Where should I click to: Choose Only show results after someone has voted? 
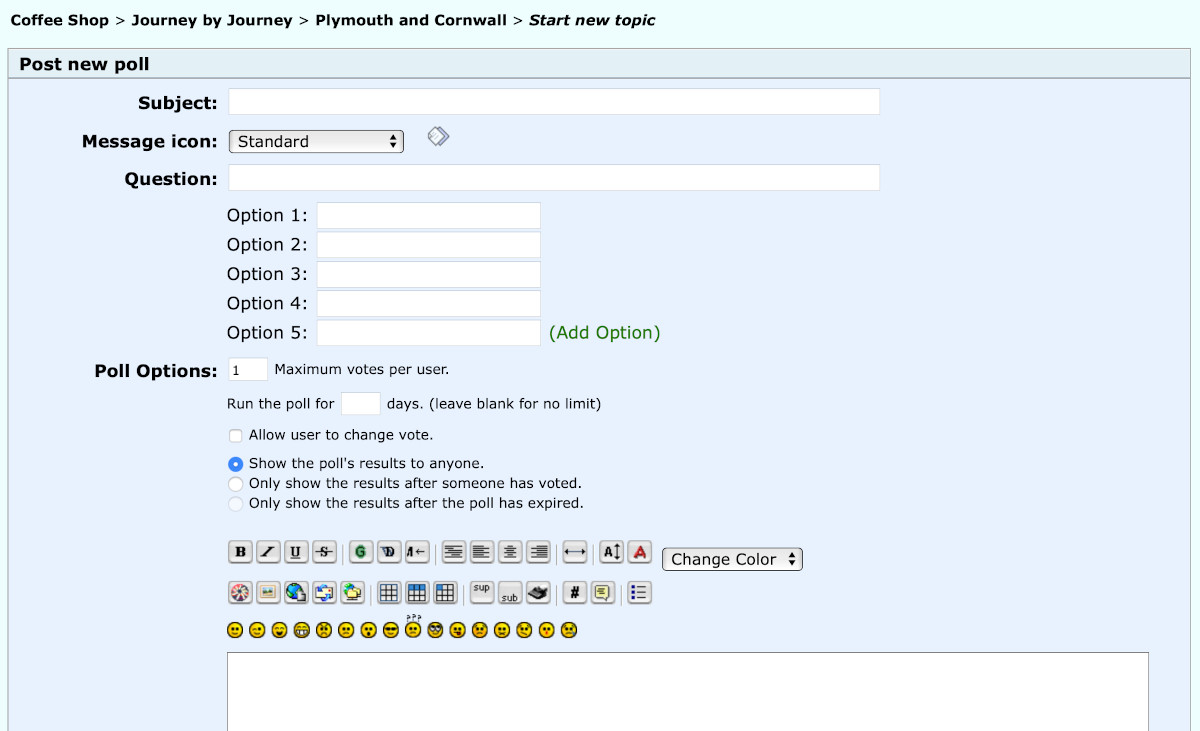tap(236, 484)
